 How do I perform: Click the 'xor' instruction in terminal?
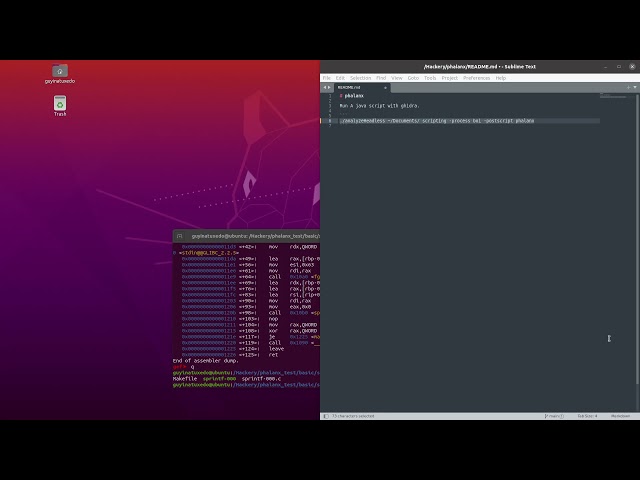coord(273,331)
